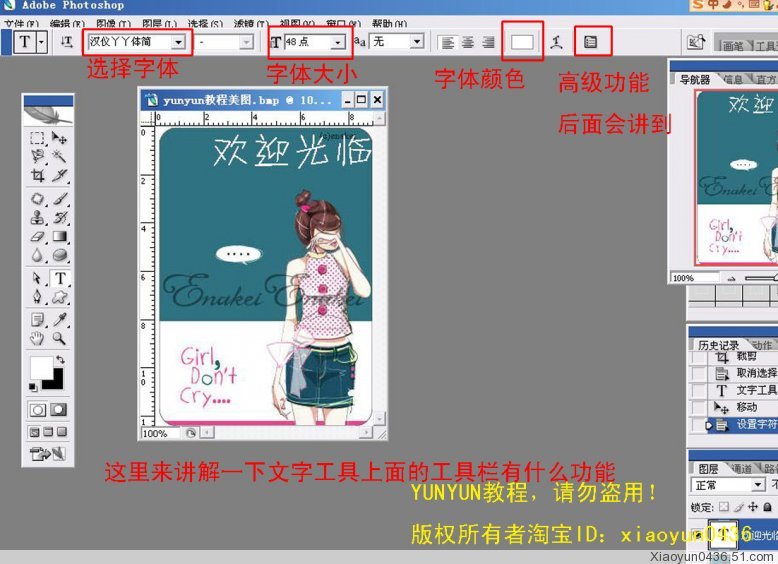Viewport: 778px width, 564px height.
Task: Select the History Brush tool
Action: [60, 218]
